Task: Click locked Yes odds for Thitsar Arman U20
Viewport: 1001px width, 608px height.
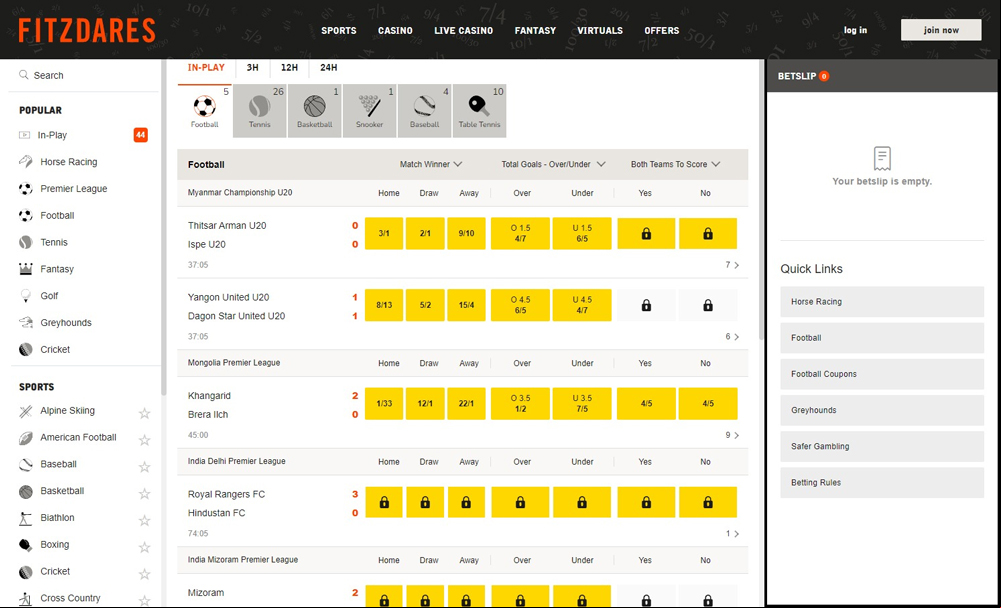Action: pyautogui.click(x=646, y=233)
